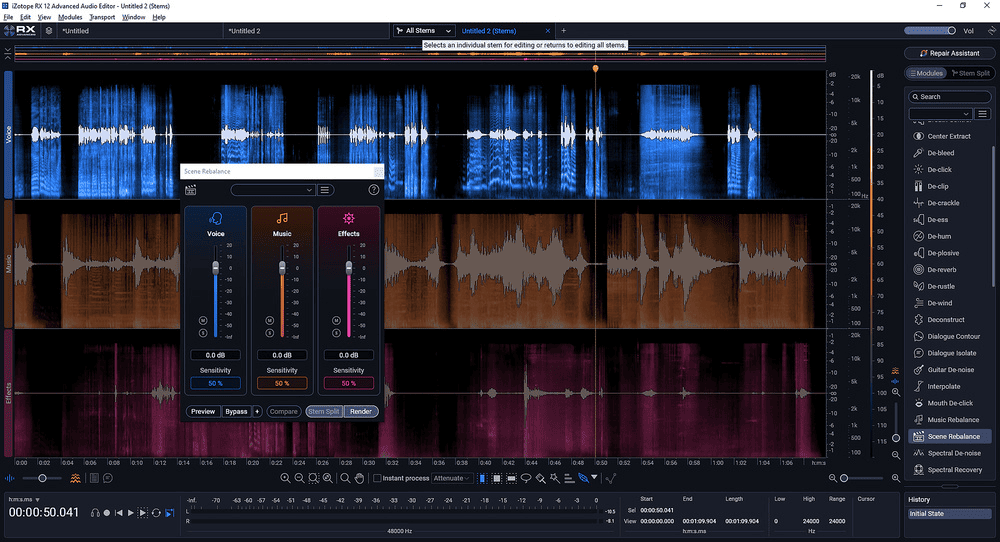
Task: Select the time selection tool icon
Action: coord(483,478)
